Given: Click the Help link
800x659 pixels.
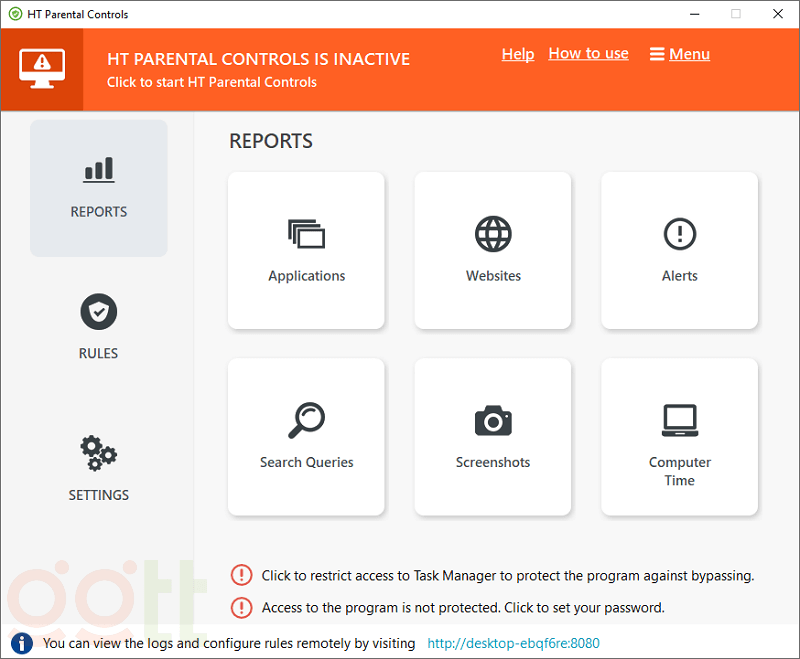Looking at the screenshot, I should pyautogui.click(x=518, y=54).
